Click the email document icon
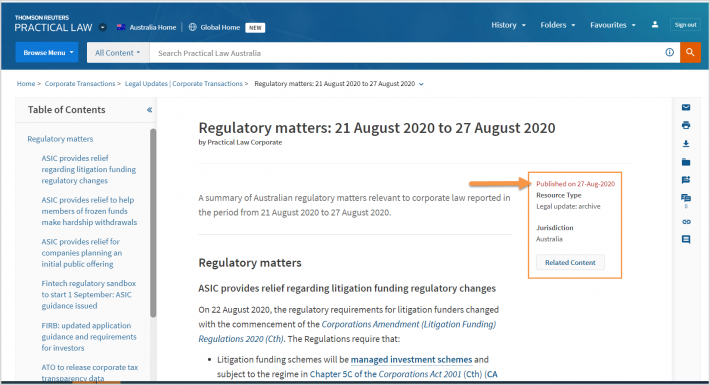The width and height of the screenshot is (710, 385). [686, 107]
